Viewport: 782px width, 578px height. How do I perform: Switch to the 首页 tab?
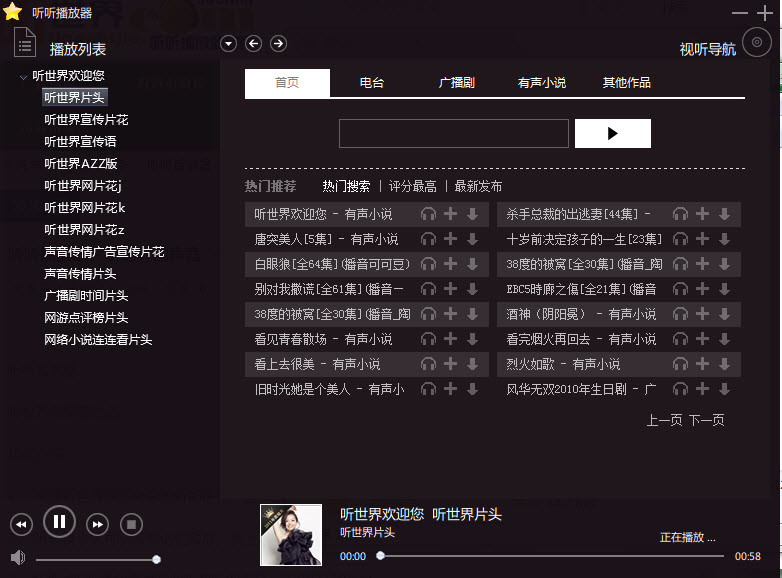pos(287,83)
